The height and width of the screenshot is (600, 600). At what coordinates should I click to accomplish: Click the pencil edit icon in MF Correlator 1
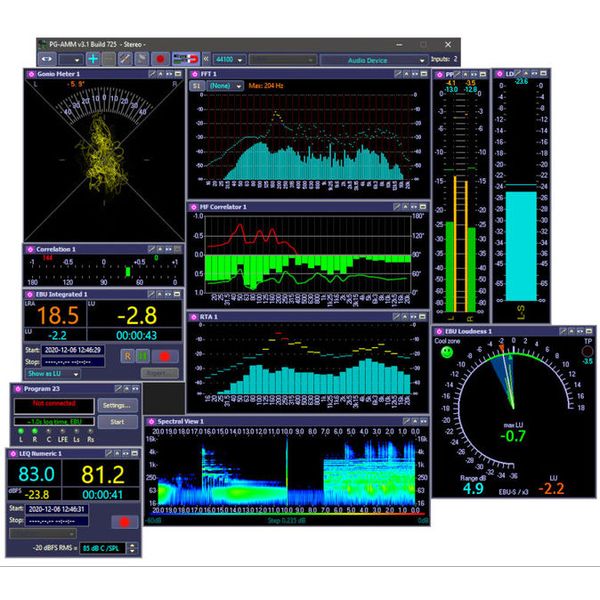(397, 207)
